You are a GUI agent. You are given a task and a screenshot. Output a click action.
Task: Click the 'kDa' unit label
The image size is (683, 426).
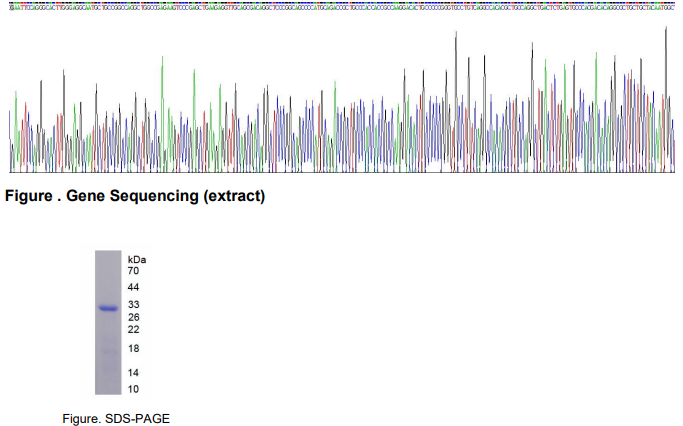tap(137, 259)
